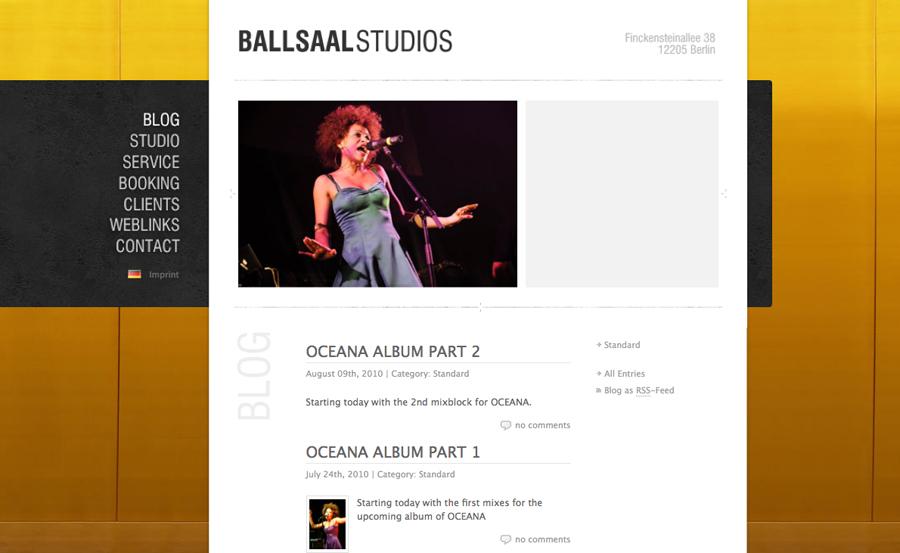Click the right slideshow arrow
The width and height of the screenshot is (900, 553).
click(x=724, y=194)
